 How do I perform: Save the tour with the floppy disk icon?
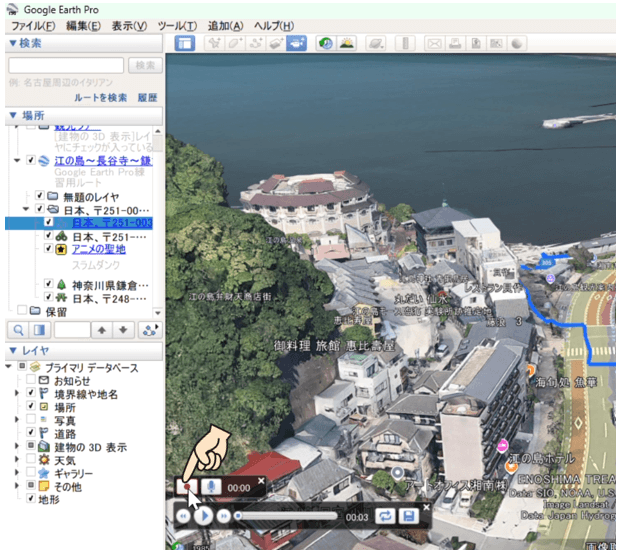408,516
